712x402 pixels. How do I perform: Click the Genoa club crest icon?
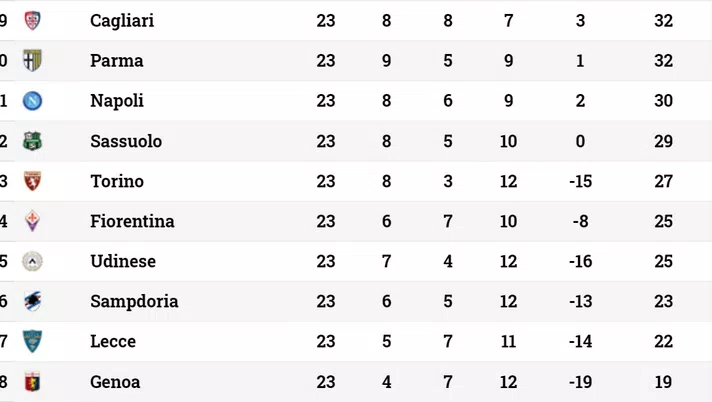point(32,382)
